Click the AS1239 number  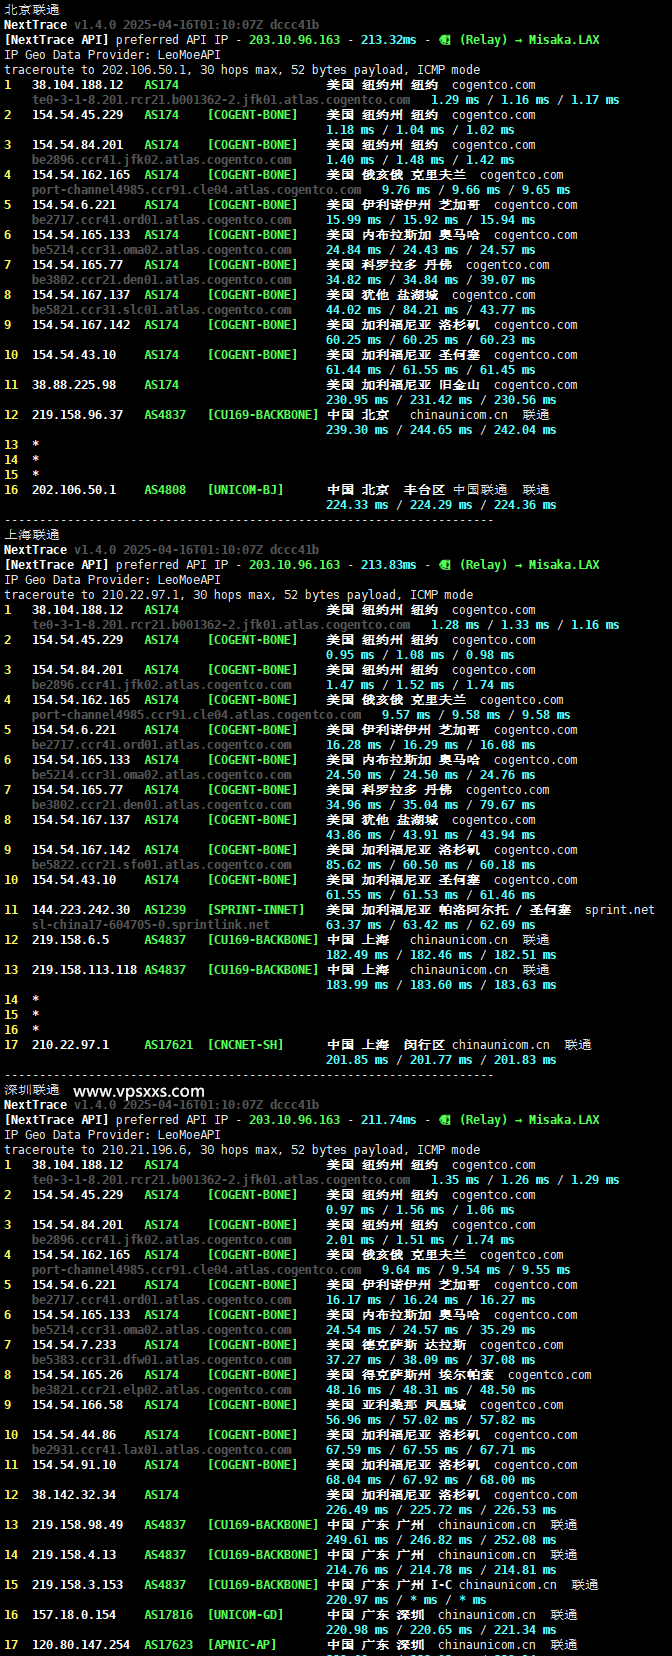[x=165, y=910]
